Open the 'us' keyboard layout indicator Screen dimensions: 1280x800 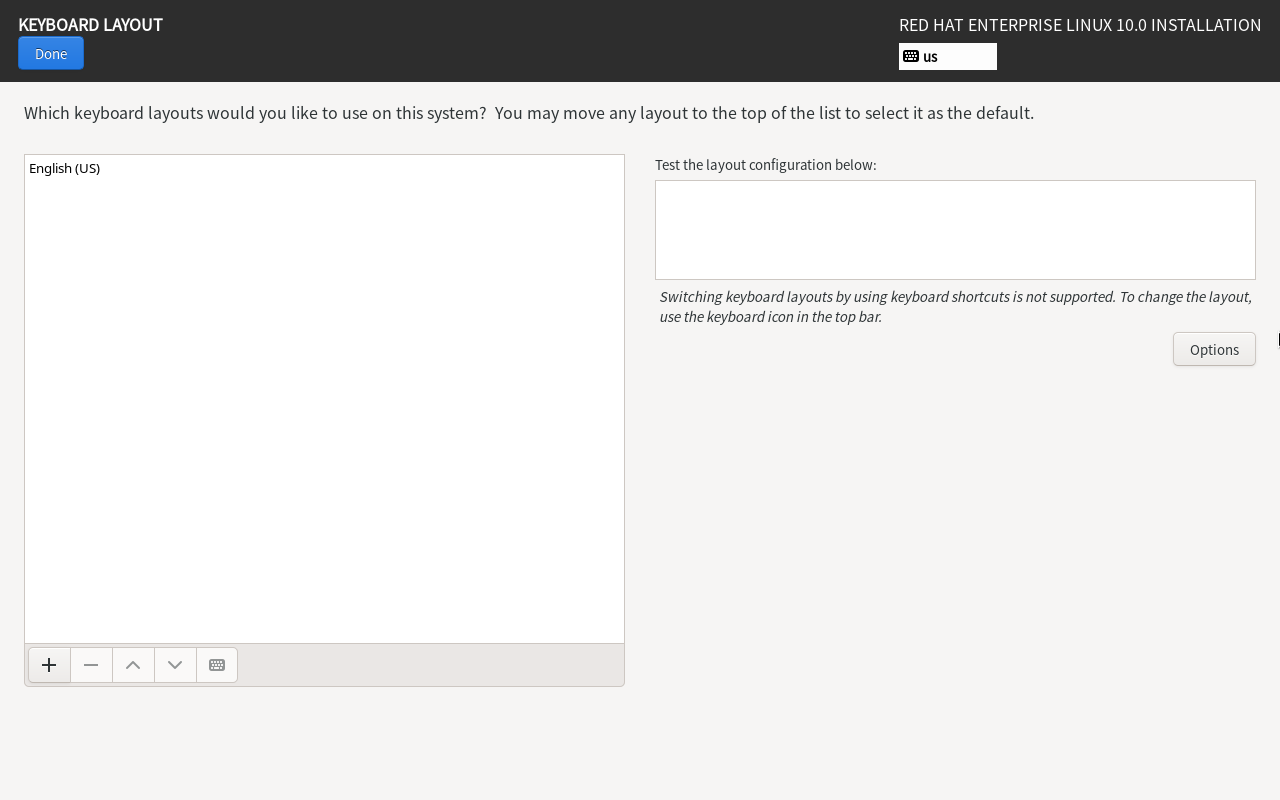[x=948, y=56]
